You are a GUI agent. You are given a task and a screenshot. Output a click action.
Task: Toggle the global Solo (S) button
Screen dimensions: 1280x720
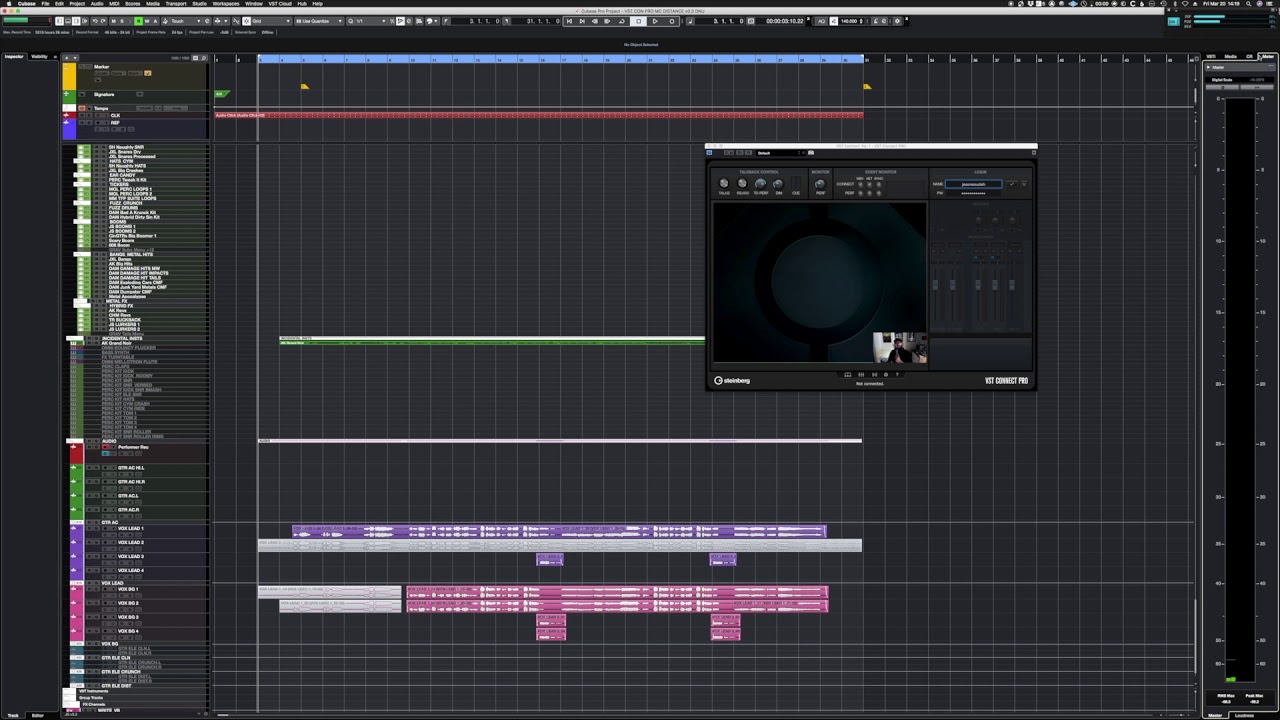122,21
